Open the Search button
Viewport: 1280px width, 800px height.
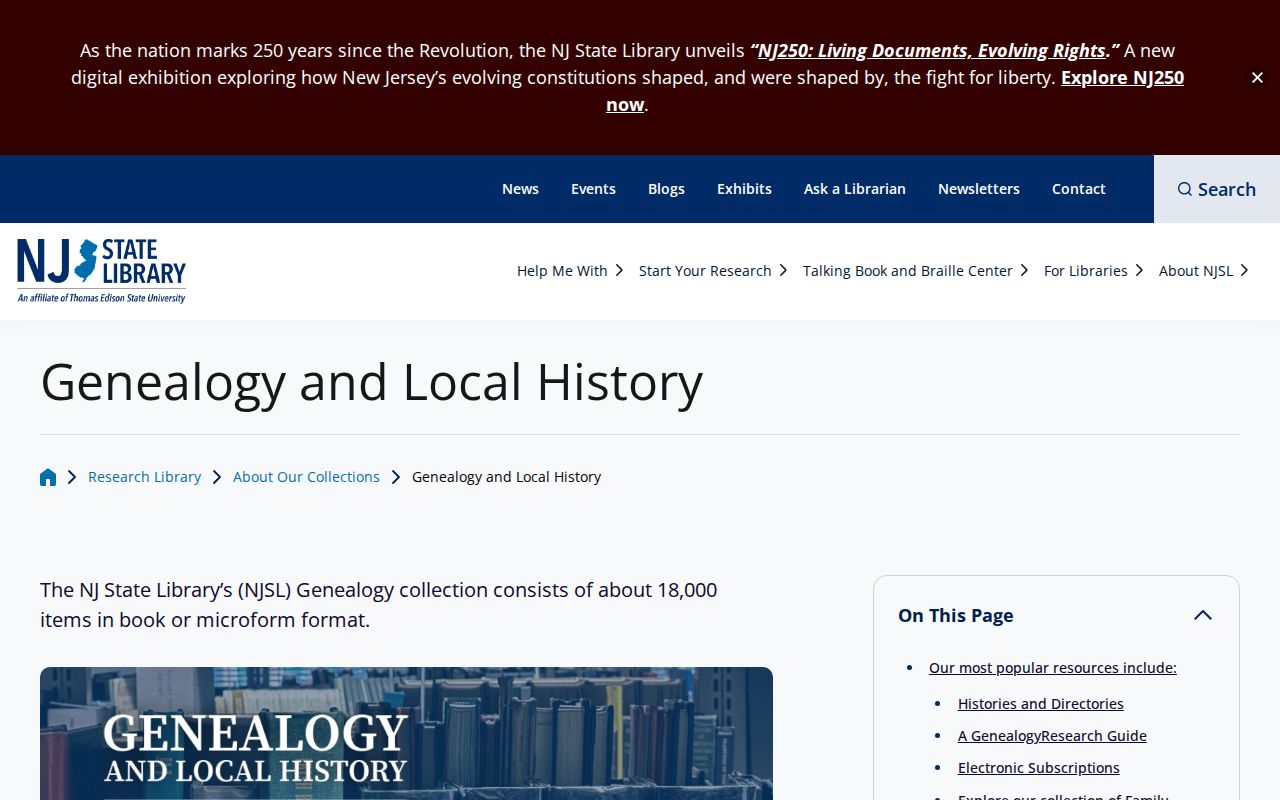(x=1217, y=189)
